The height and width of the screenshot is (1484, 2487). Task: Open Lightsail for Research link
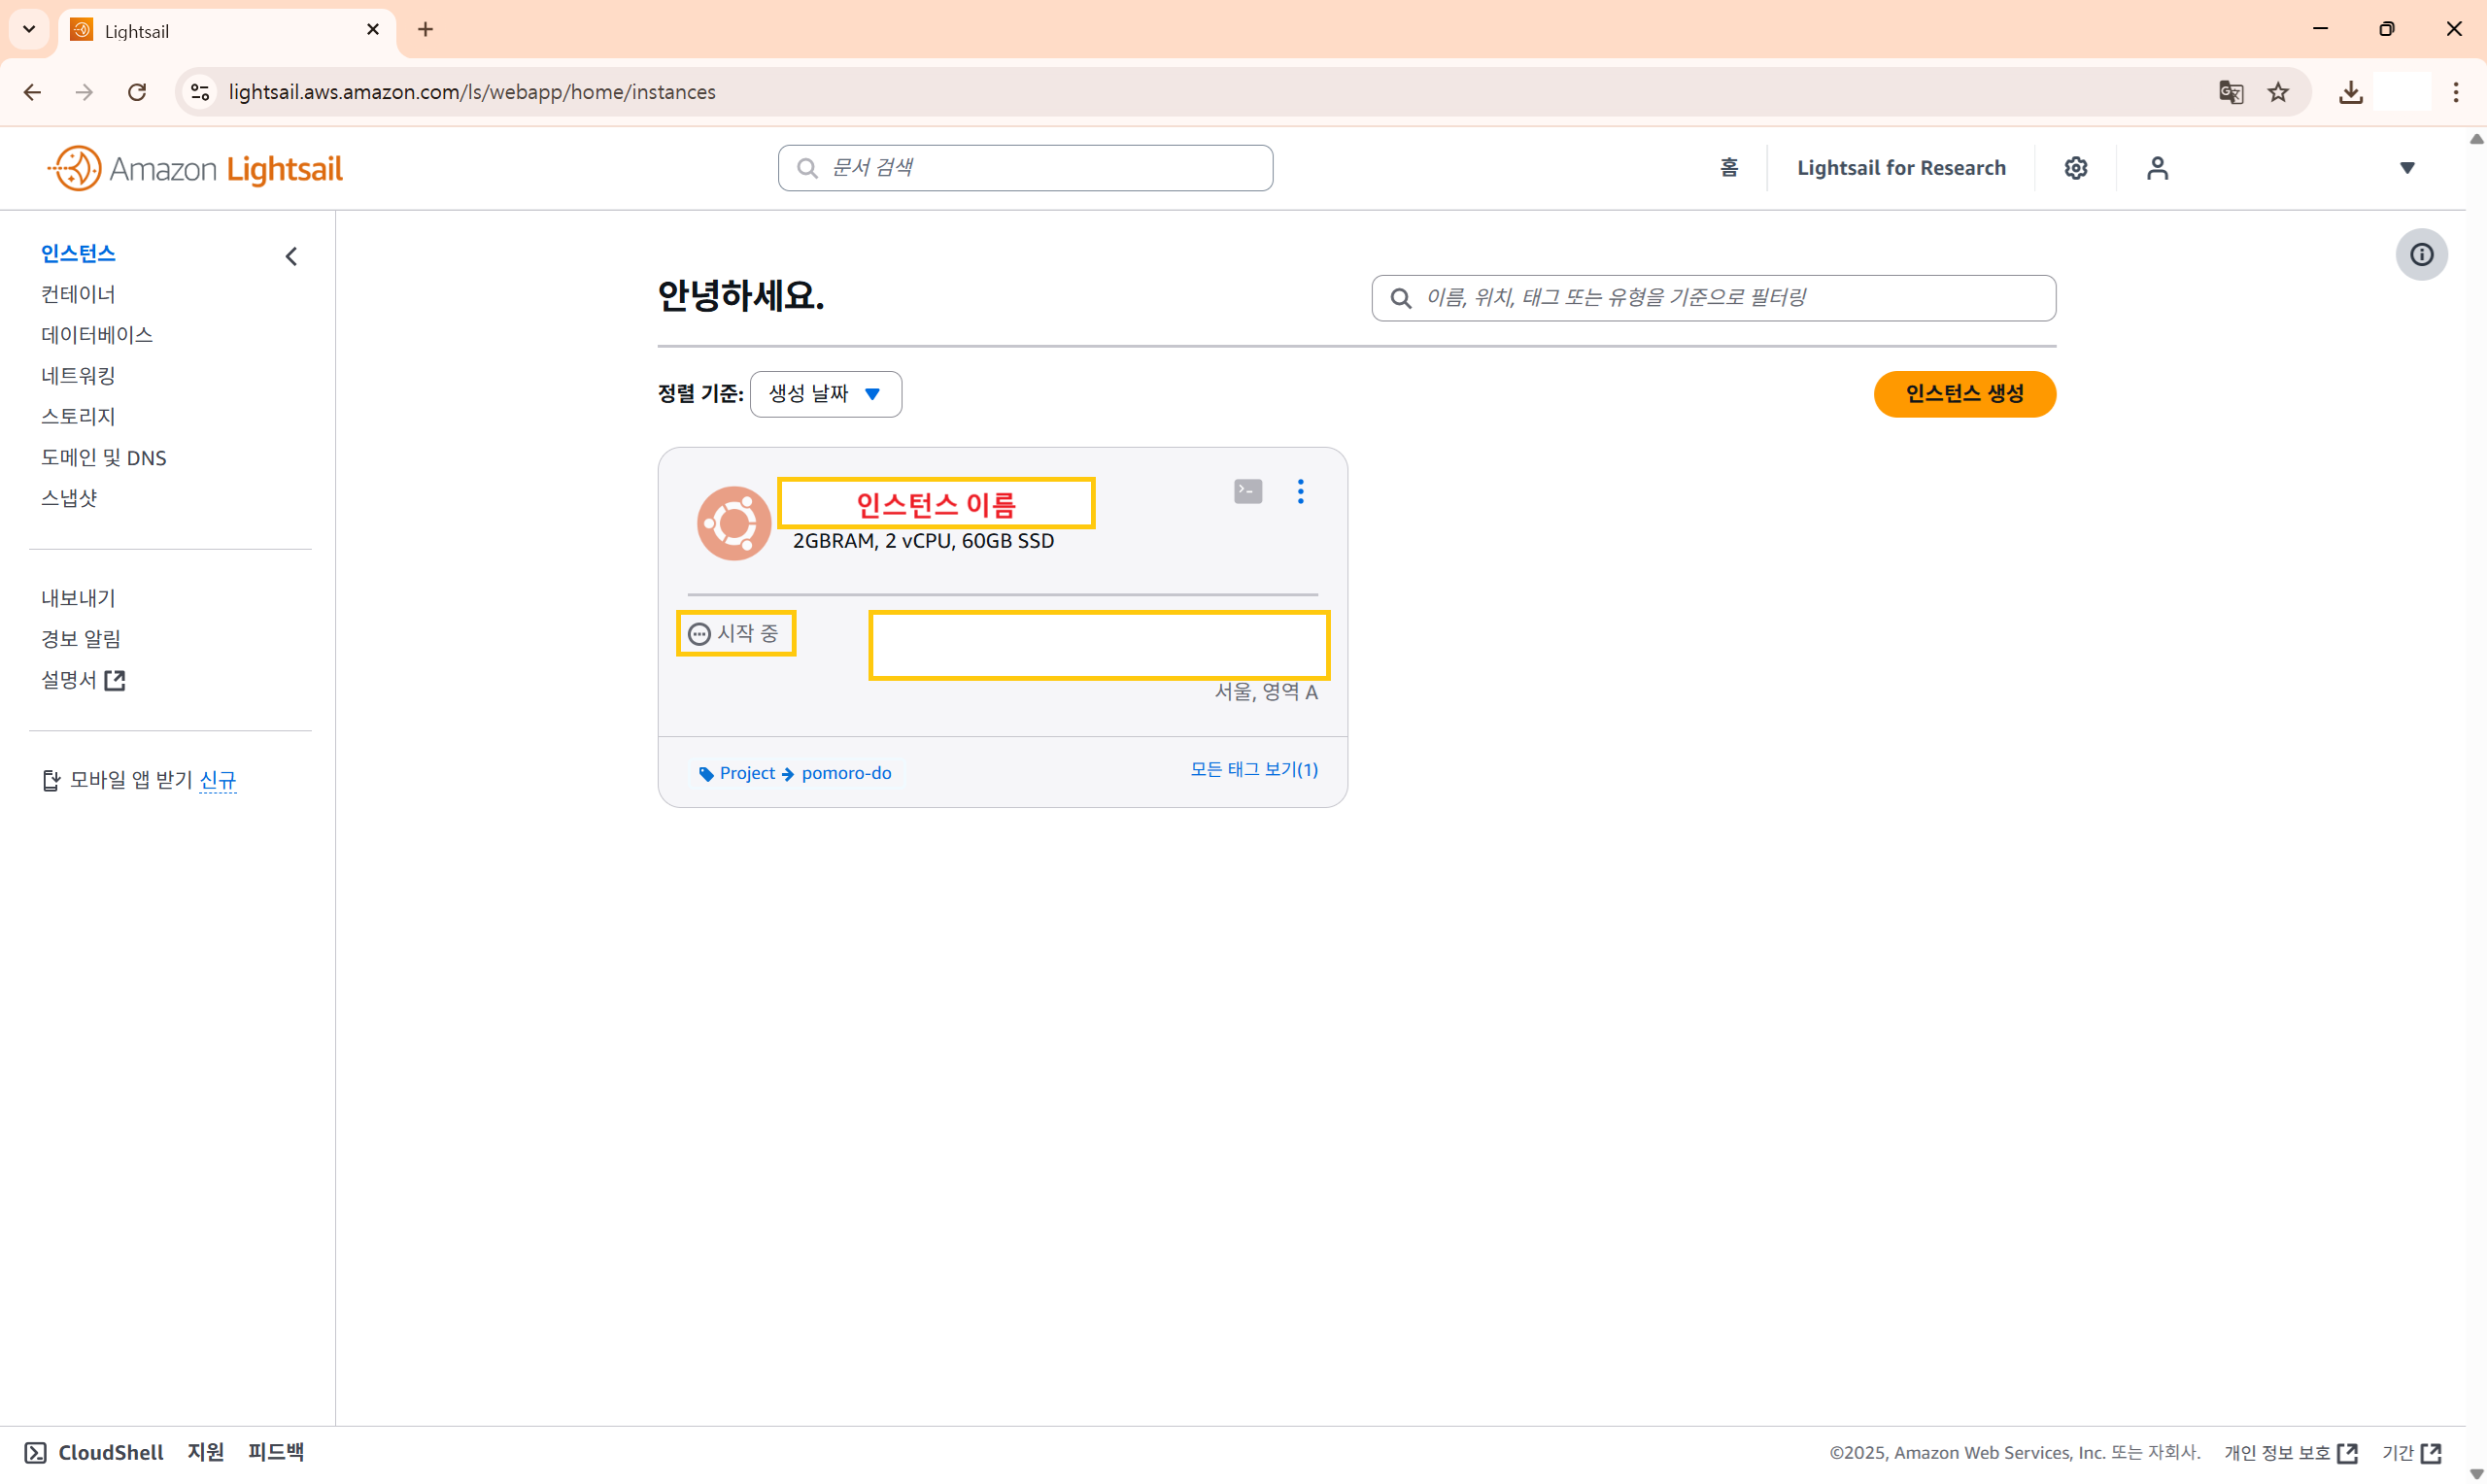1900,168
